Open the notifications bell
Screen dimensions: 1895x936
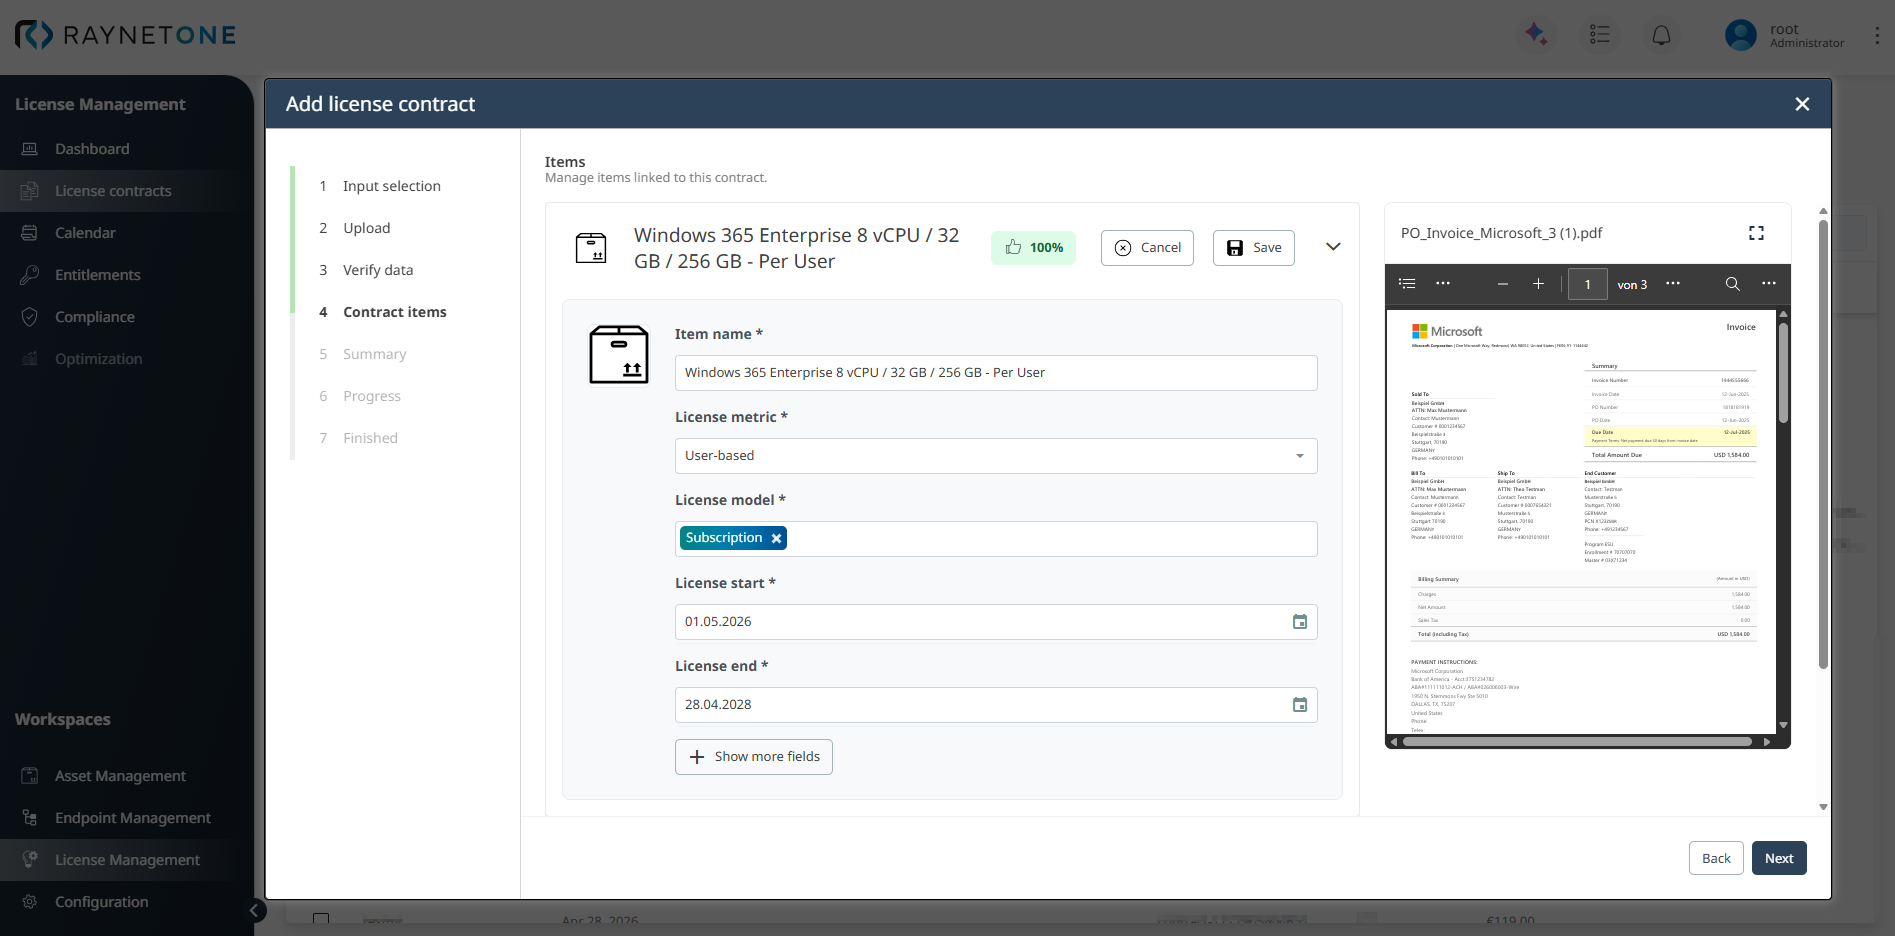(x=1661, y=35)
